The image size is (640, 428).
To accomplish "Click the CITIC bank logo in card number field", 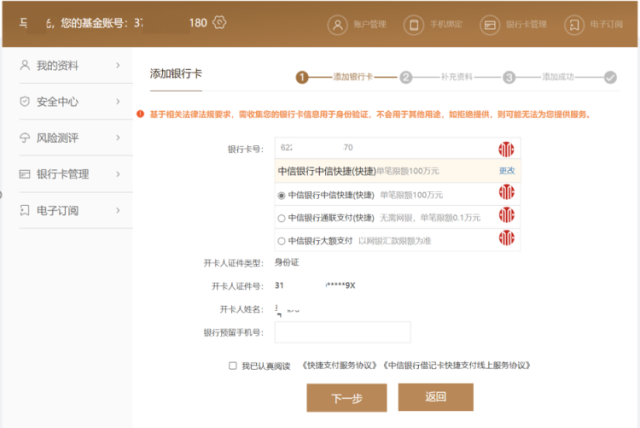I will (x=506, y=149).
